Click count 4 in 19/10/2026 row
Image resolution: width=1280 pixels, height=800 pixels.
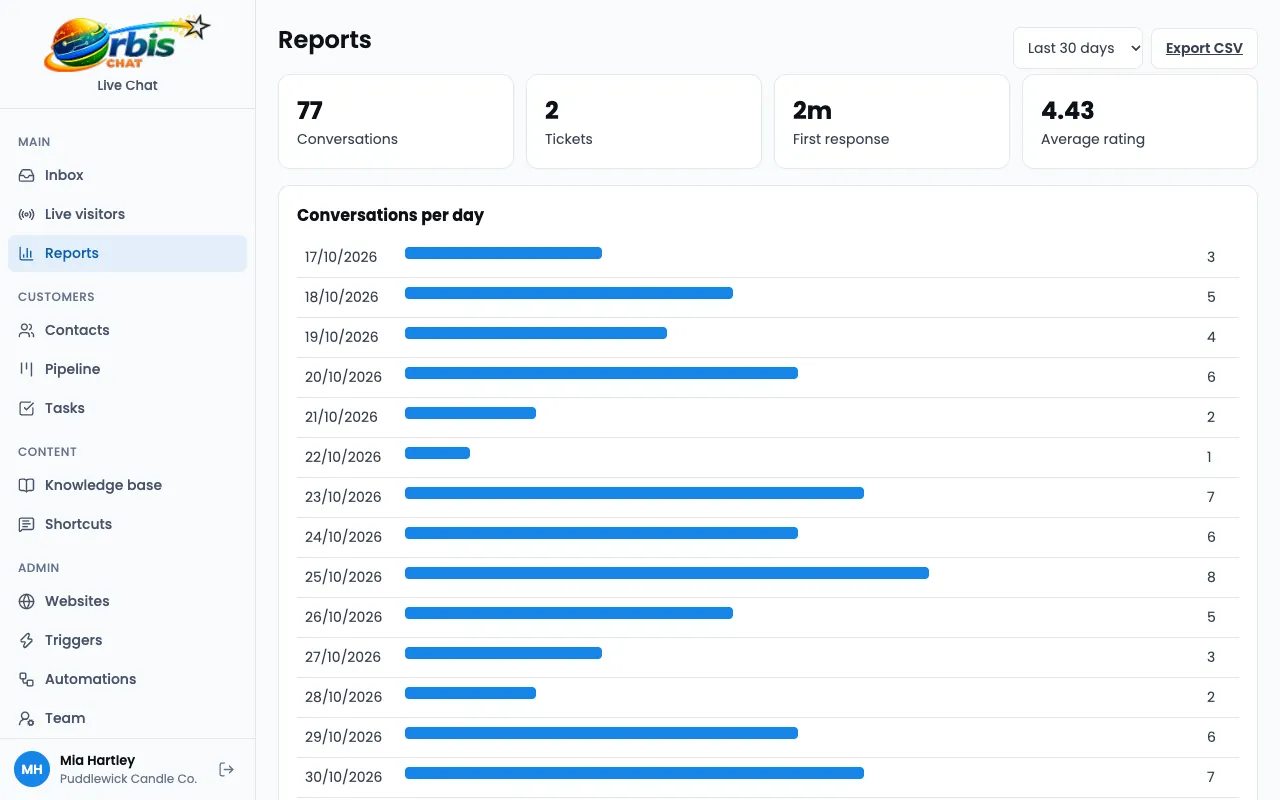(1211, 337)
